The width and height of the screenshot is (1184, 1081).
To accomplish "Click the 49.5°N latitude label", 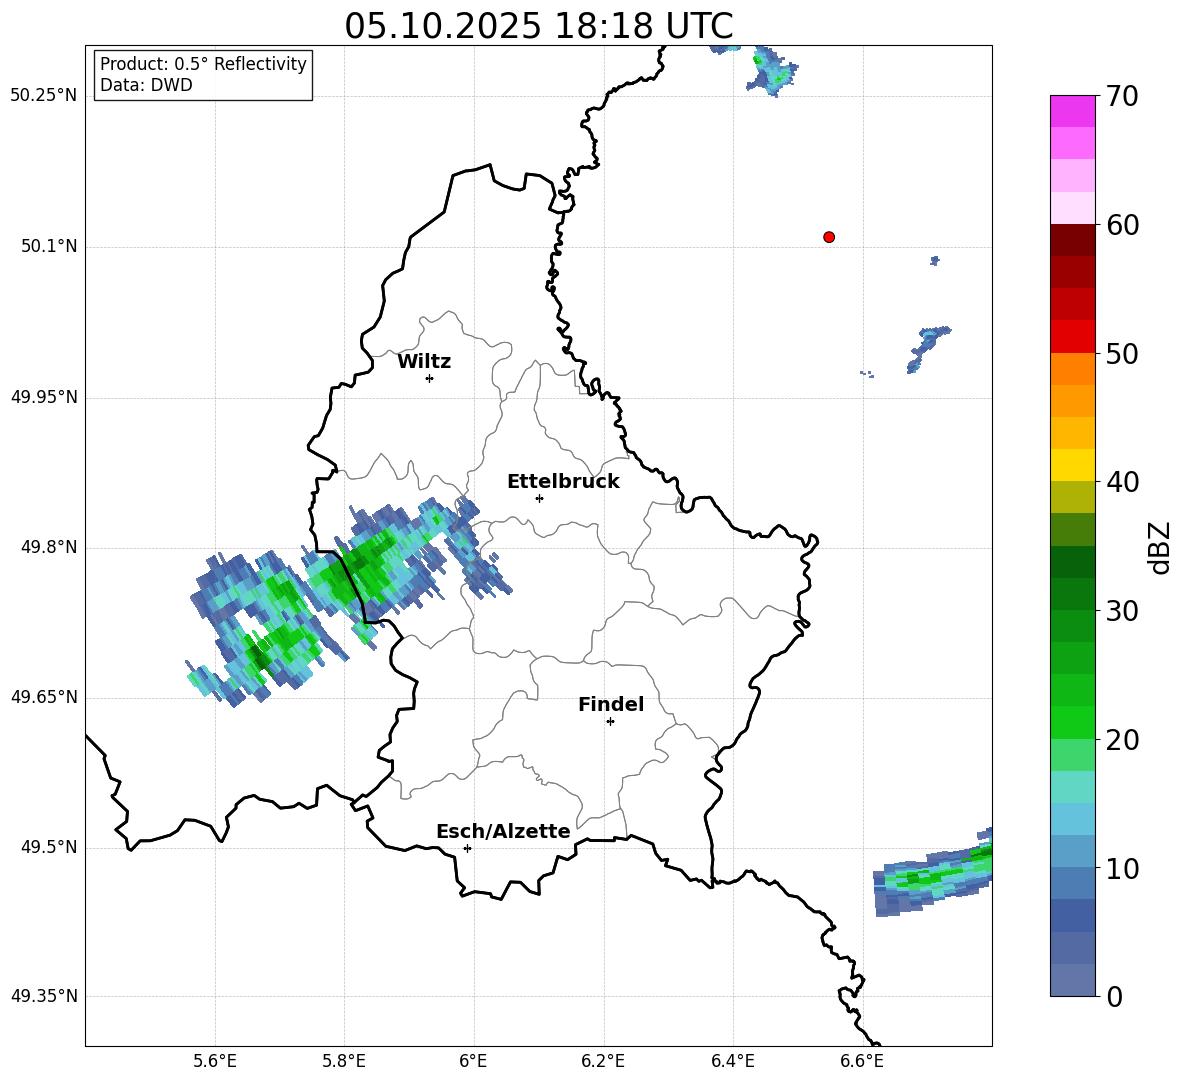I will [47, 847].
